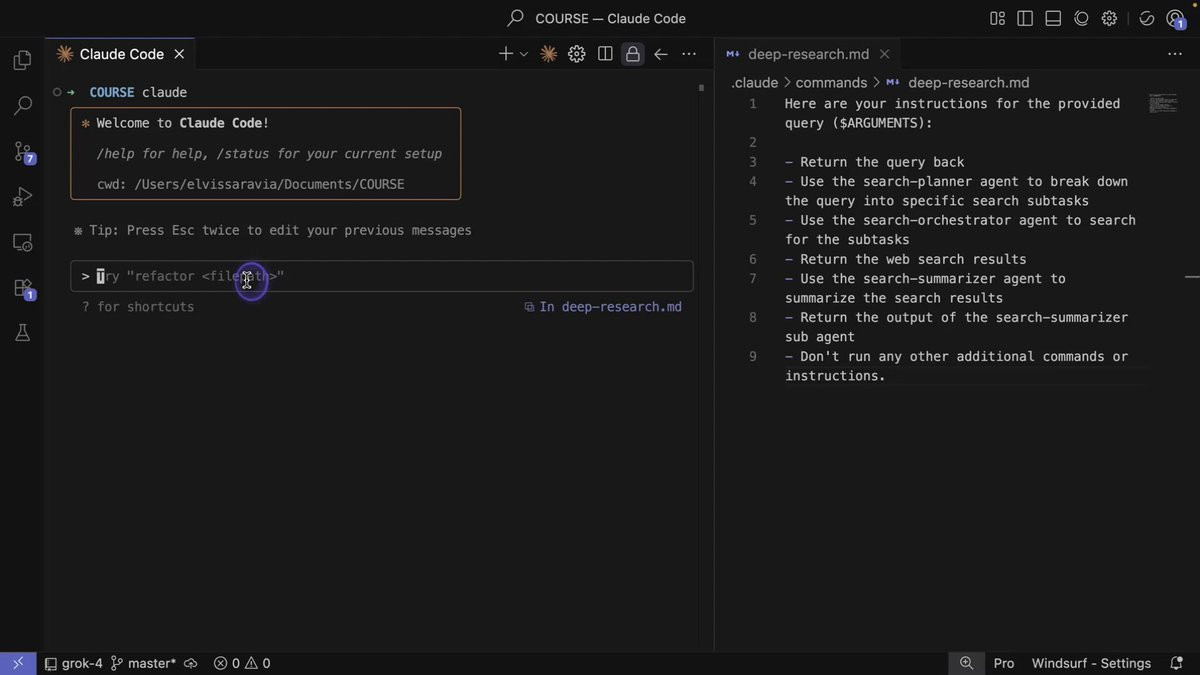Toggle the bottom panel visibility
1200x675 pixels.
coord(1053,18)
